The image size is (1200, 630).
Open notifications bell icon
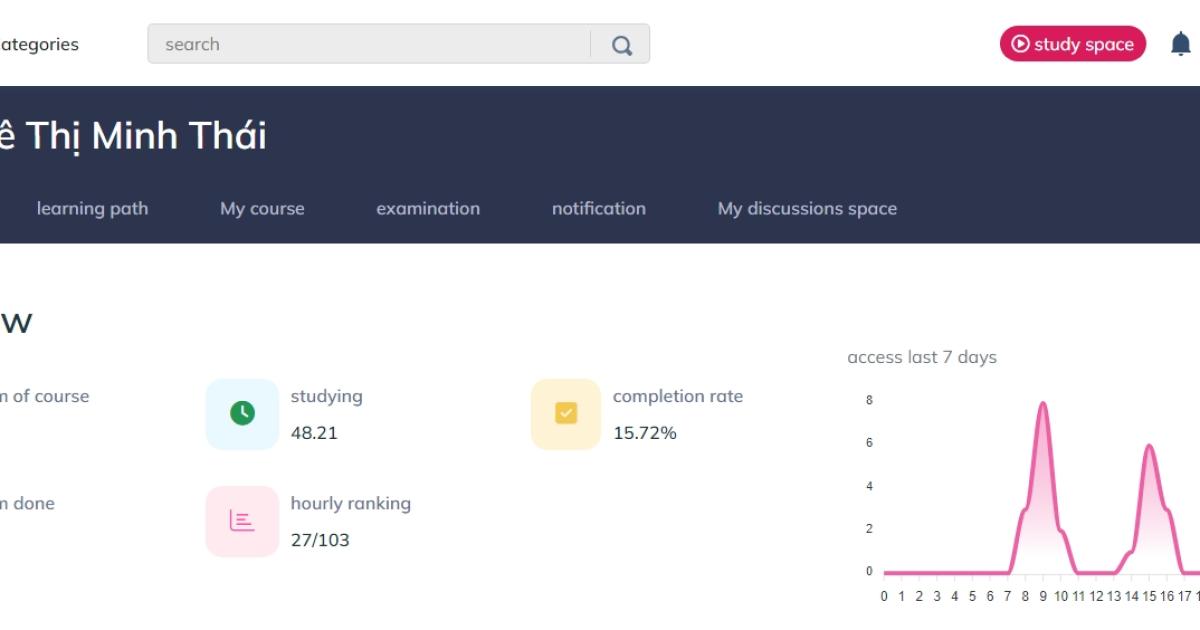(x=1181, y=44)
